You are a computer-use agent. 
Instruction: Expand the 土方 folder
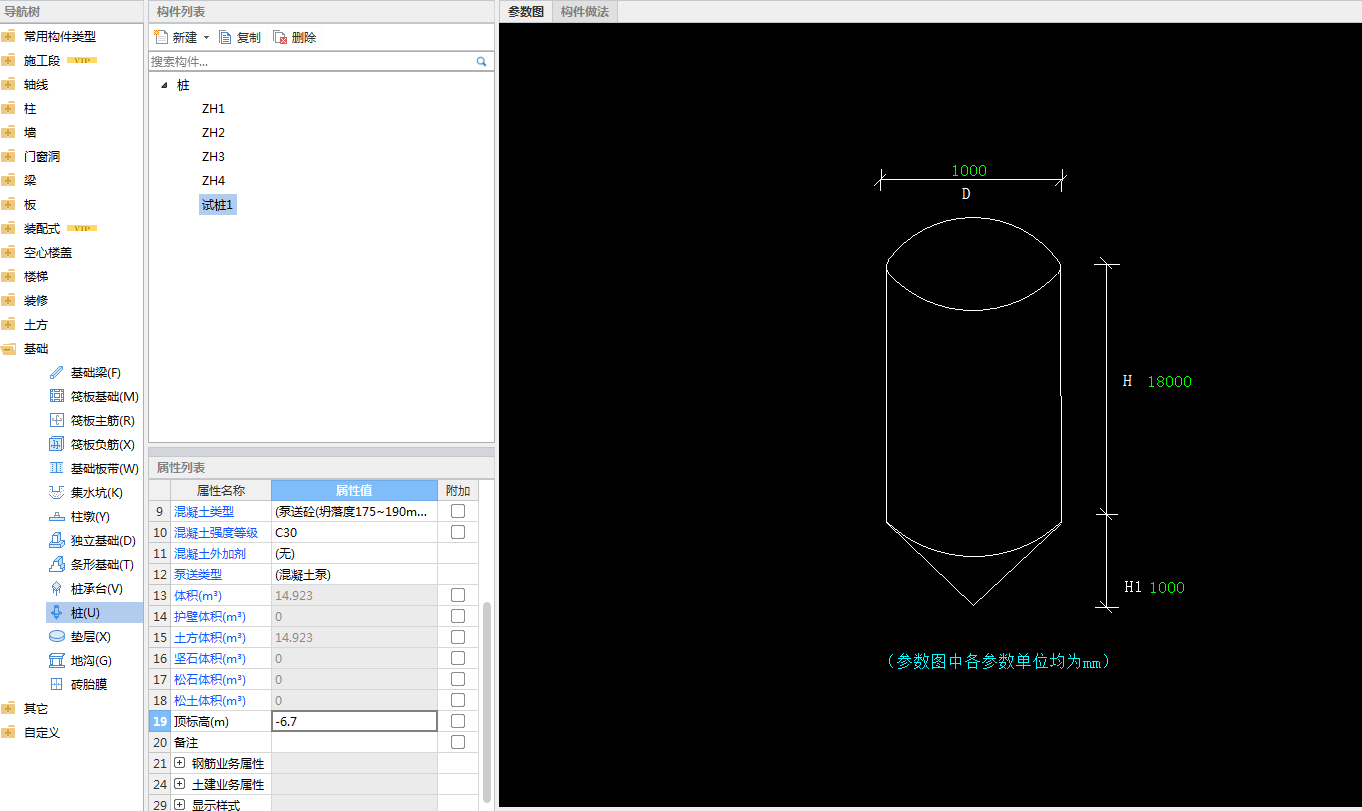tap(9, 324)
